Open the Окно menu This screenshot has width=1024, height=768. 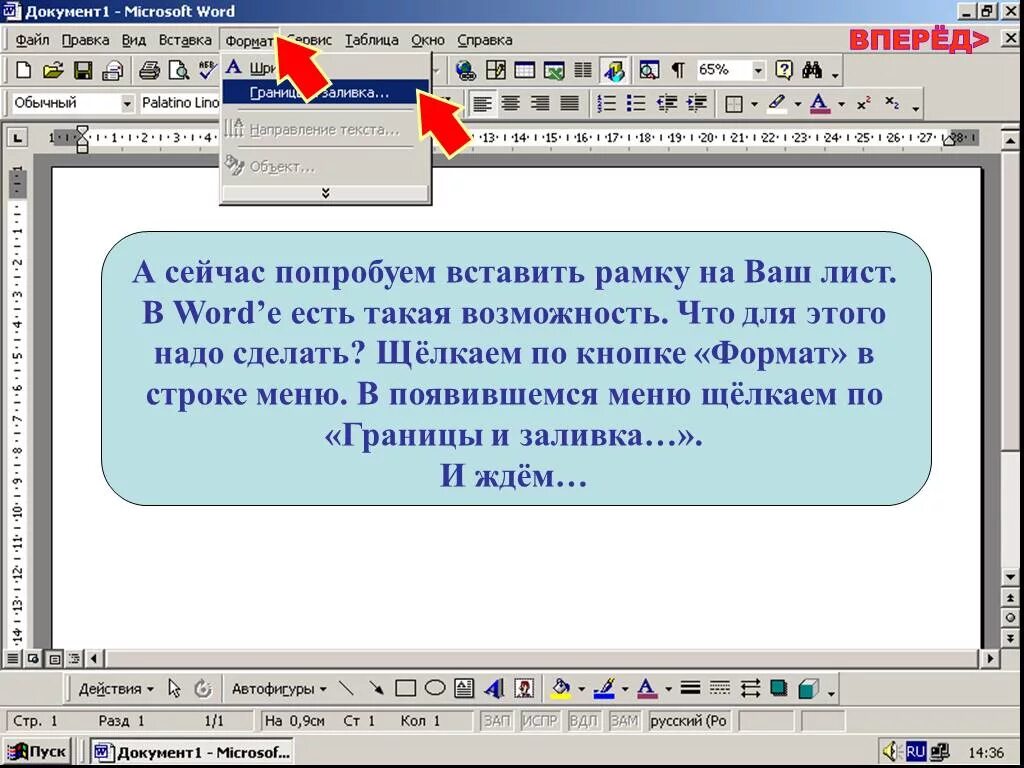pos(428,40)
